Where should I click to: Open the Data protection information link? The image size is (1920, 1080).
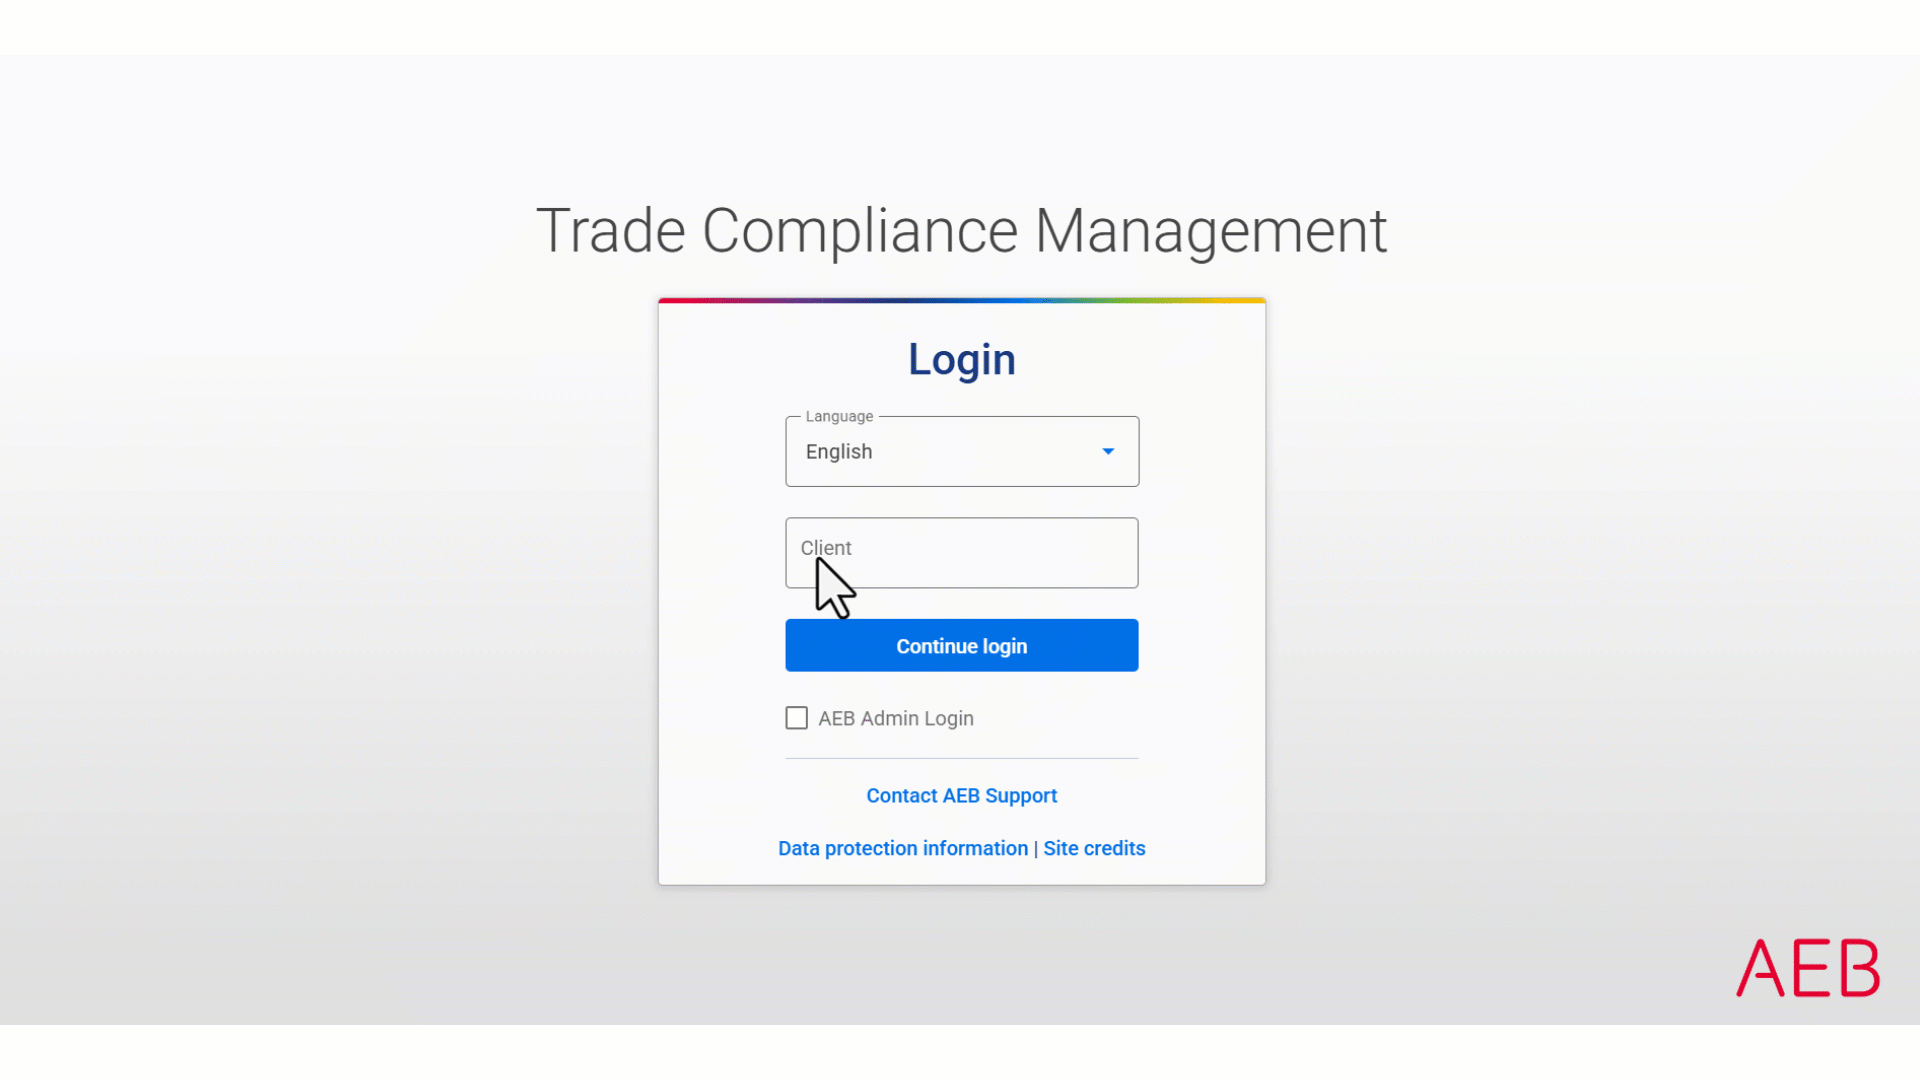(x=902, y=849)
